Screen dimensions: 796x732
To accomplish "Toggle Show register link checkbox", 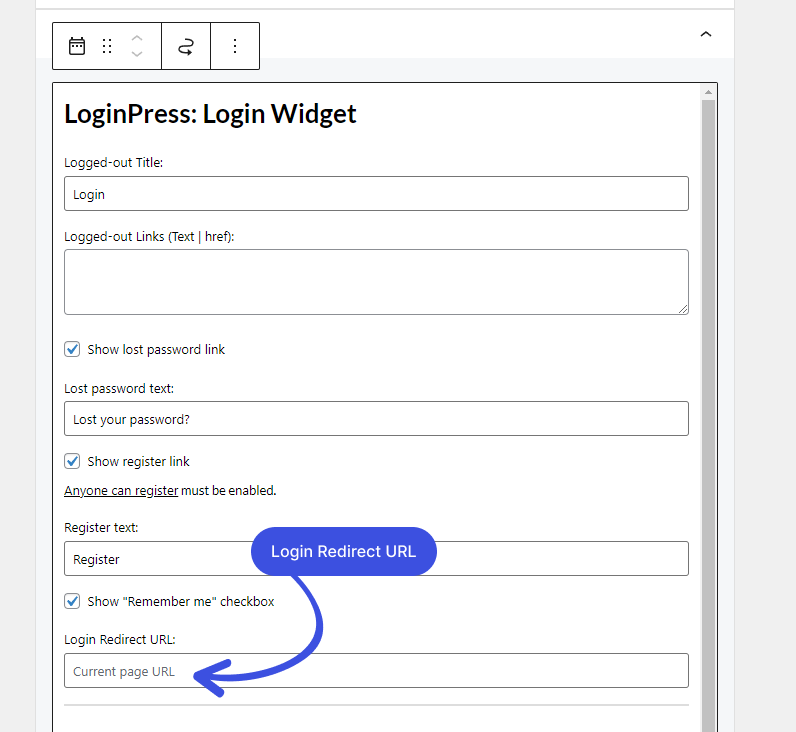I will pyautogui.click(x=72, y=461).
